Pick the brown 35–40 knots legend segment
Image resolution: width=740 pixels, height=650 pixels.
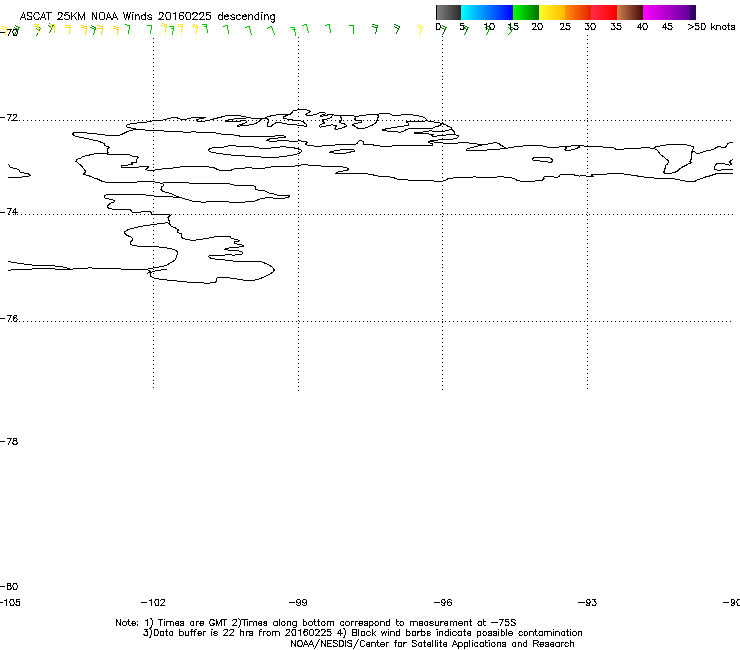pyautogui.click(x=630, y=12)
